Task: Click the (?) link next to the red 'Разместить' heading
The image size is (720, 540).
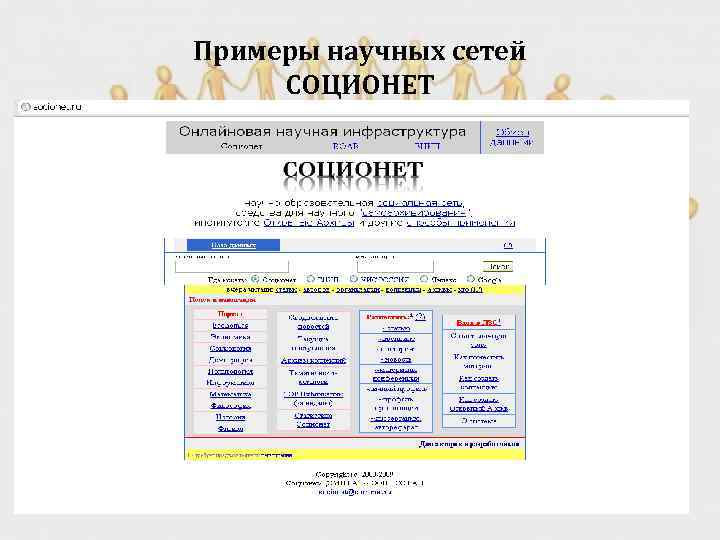Action: tap(420, 316)
